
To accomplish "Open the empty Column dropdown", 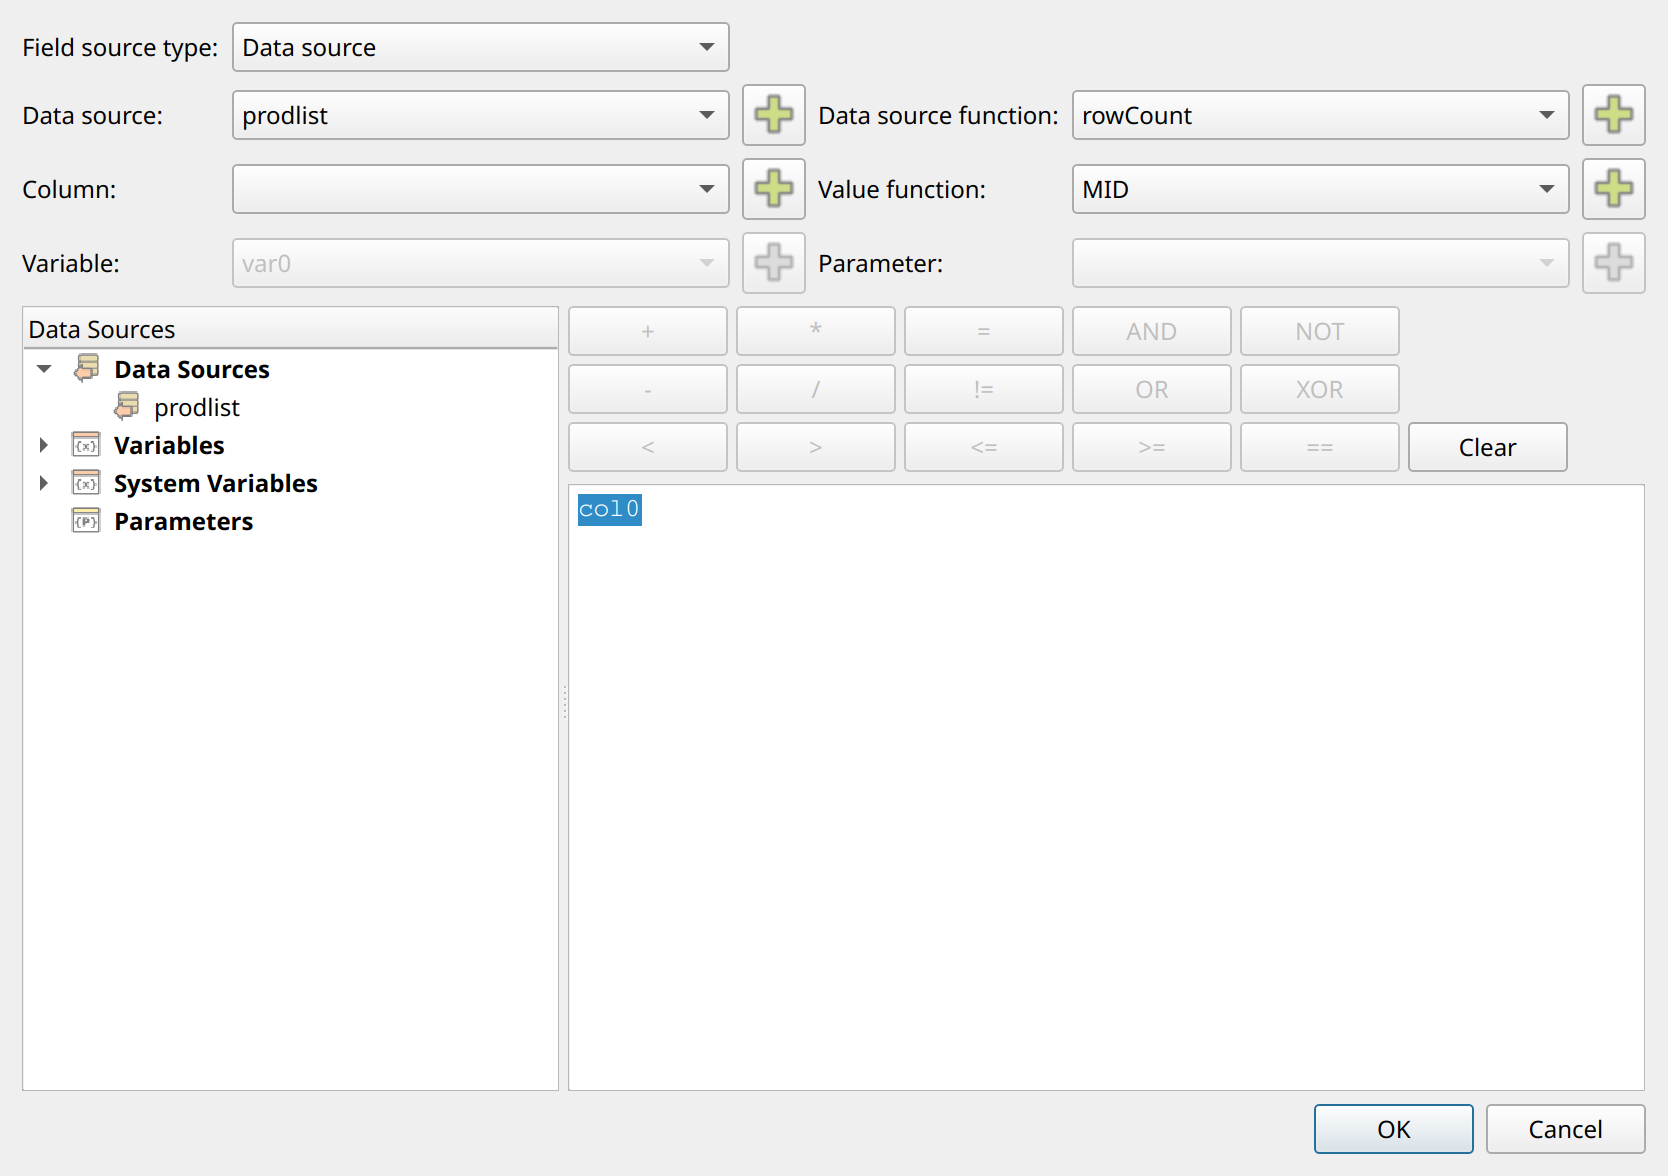I will tap(481, 189).
